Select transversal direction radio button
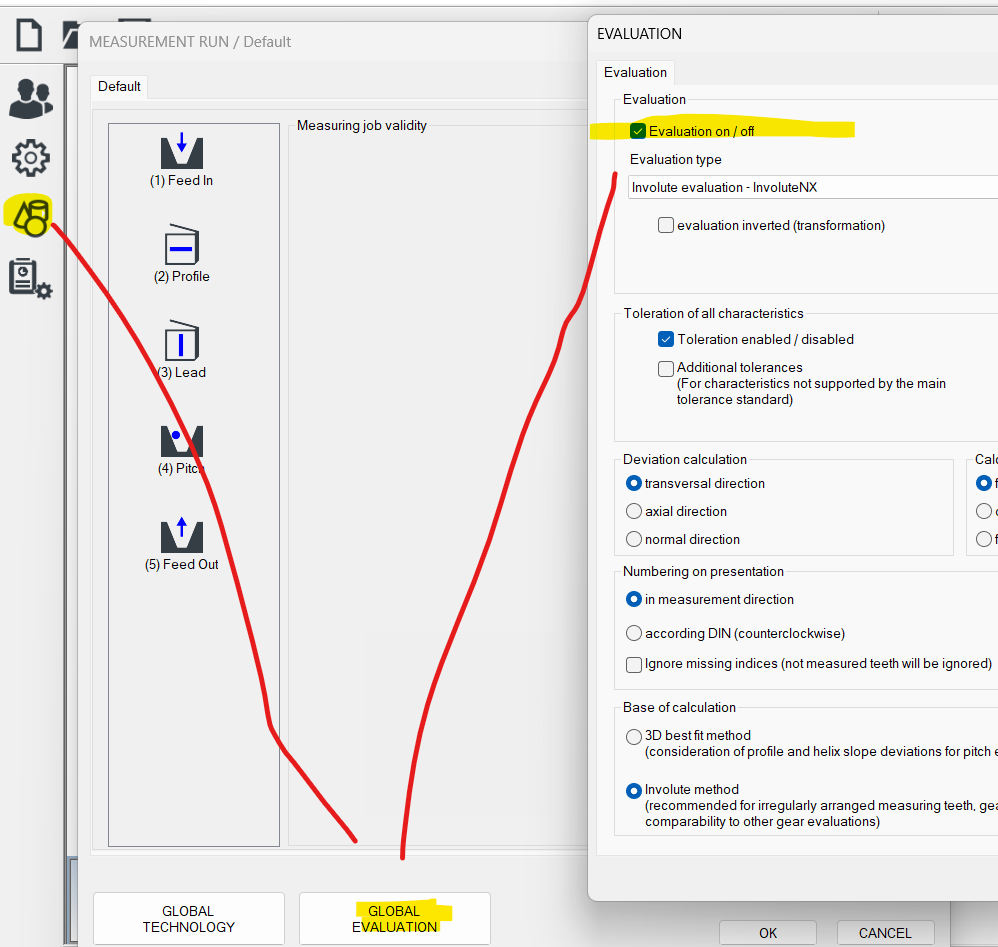998x947 pixels. coord(634,484)
